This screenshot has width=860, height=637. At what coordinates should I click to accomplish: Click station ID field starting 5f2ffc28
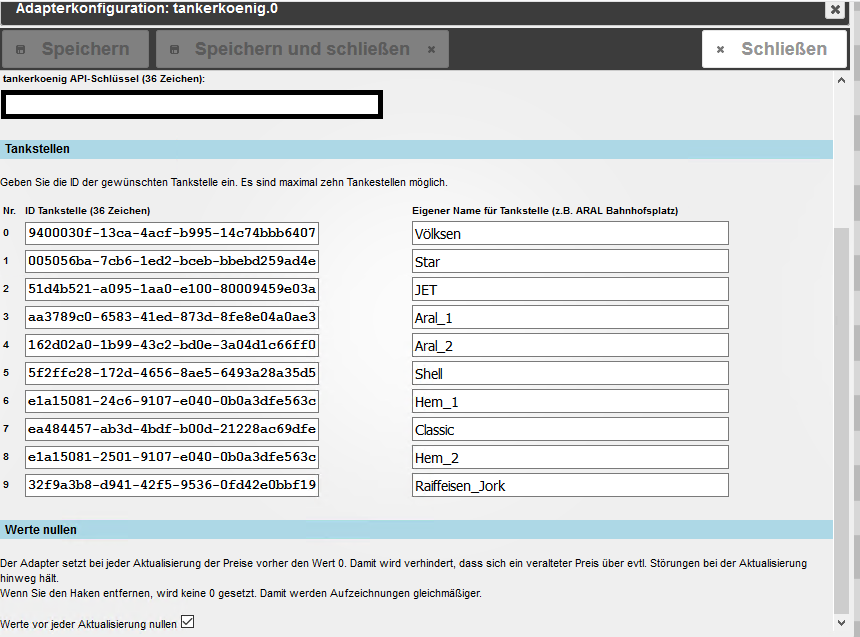tap(172, 373)
